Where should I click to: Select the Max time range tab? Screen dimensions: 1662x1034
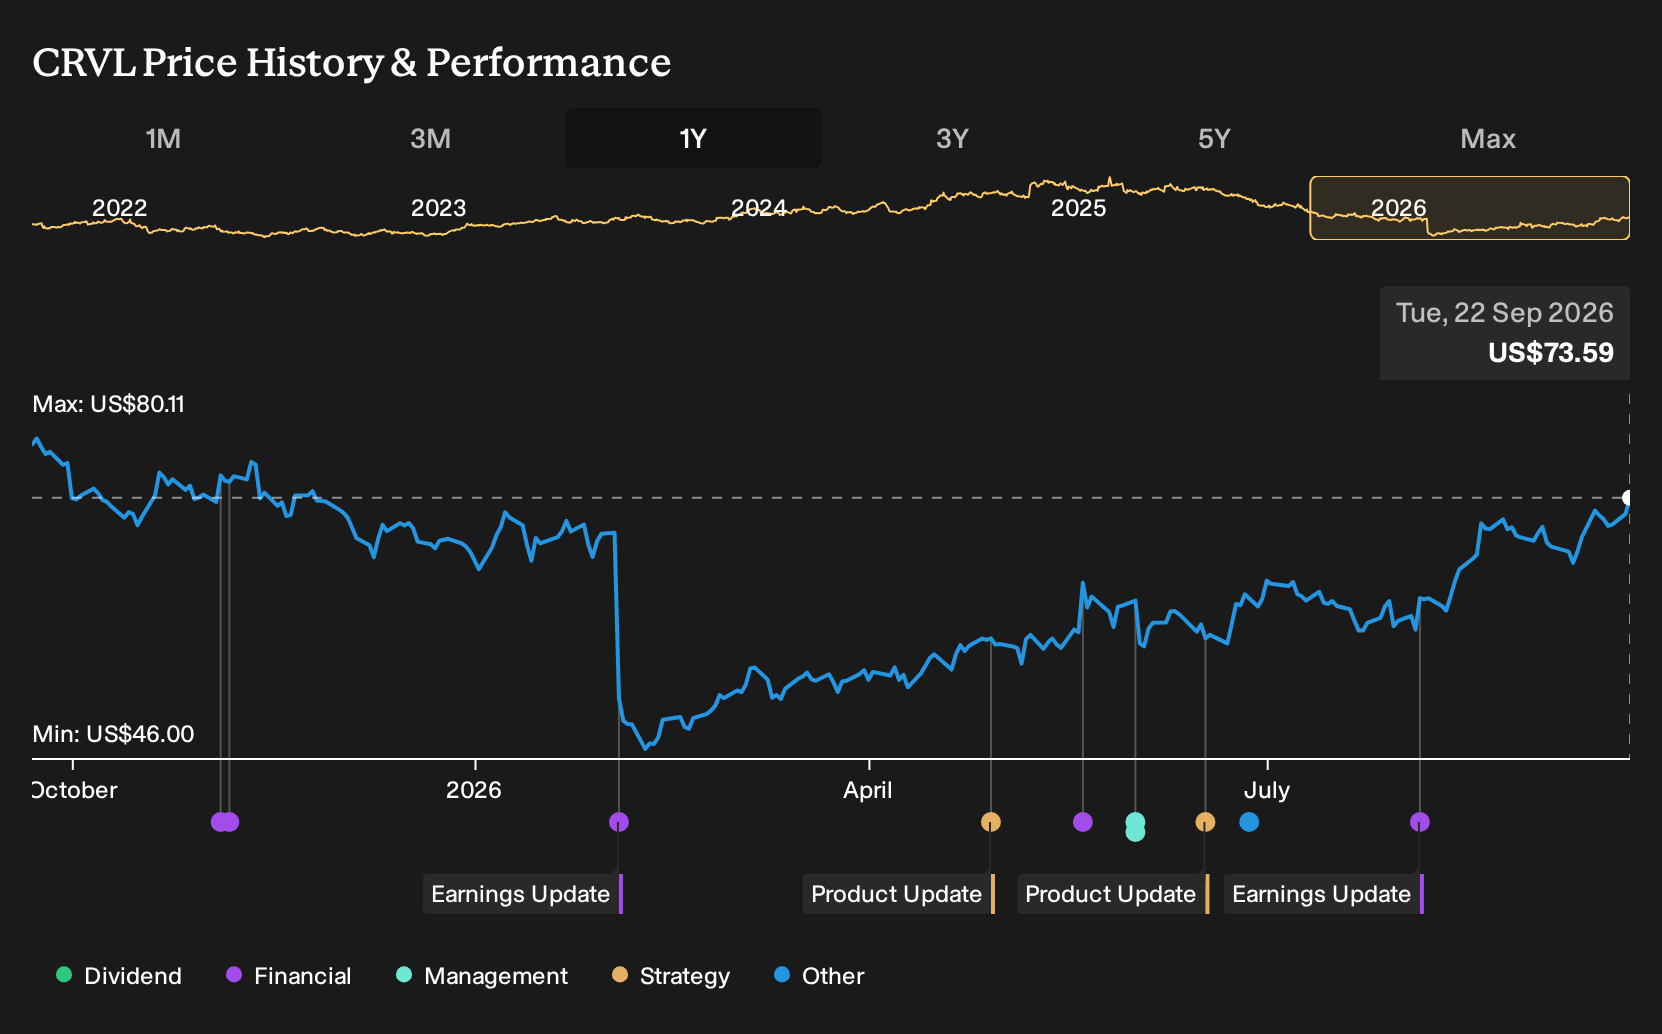[1488, 138]
